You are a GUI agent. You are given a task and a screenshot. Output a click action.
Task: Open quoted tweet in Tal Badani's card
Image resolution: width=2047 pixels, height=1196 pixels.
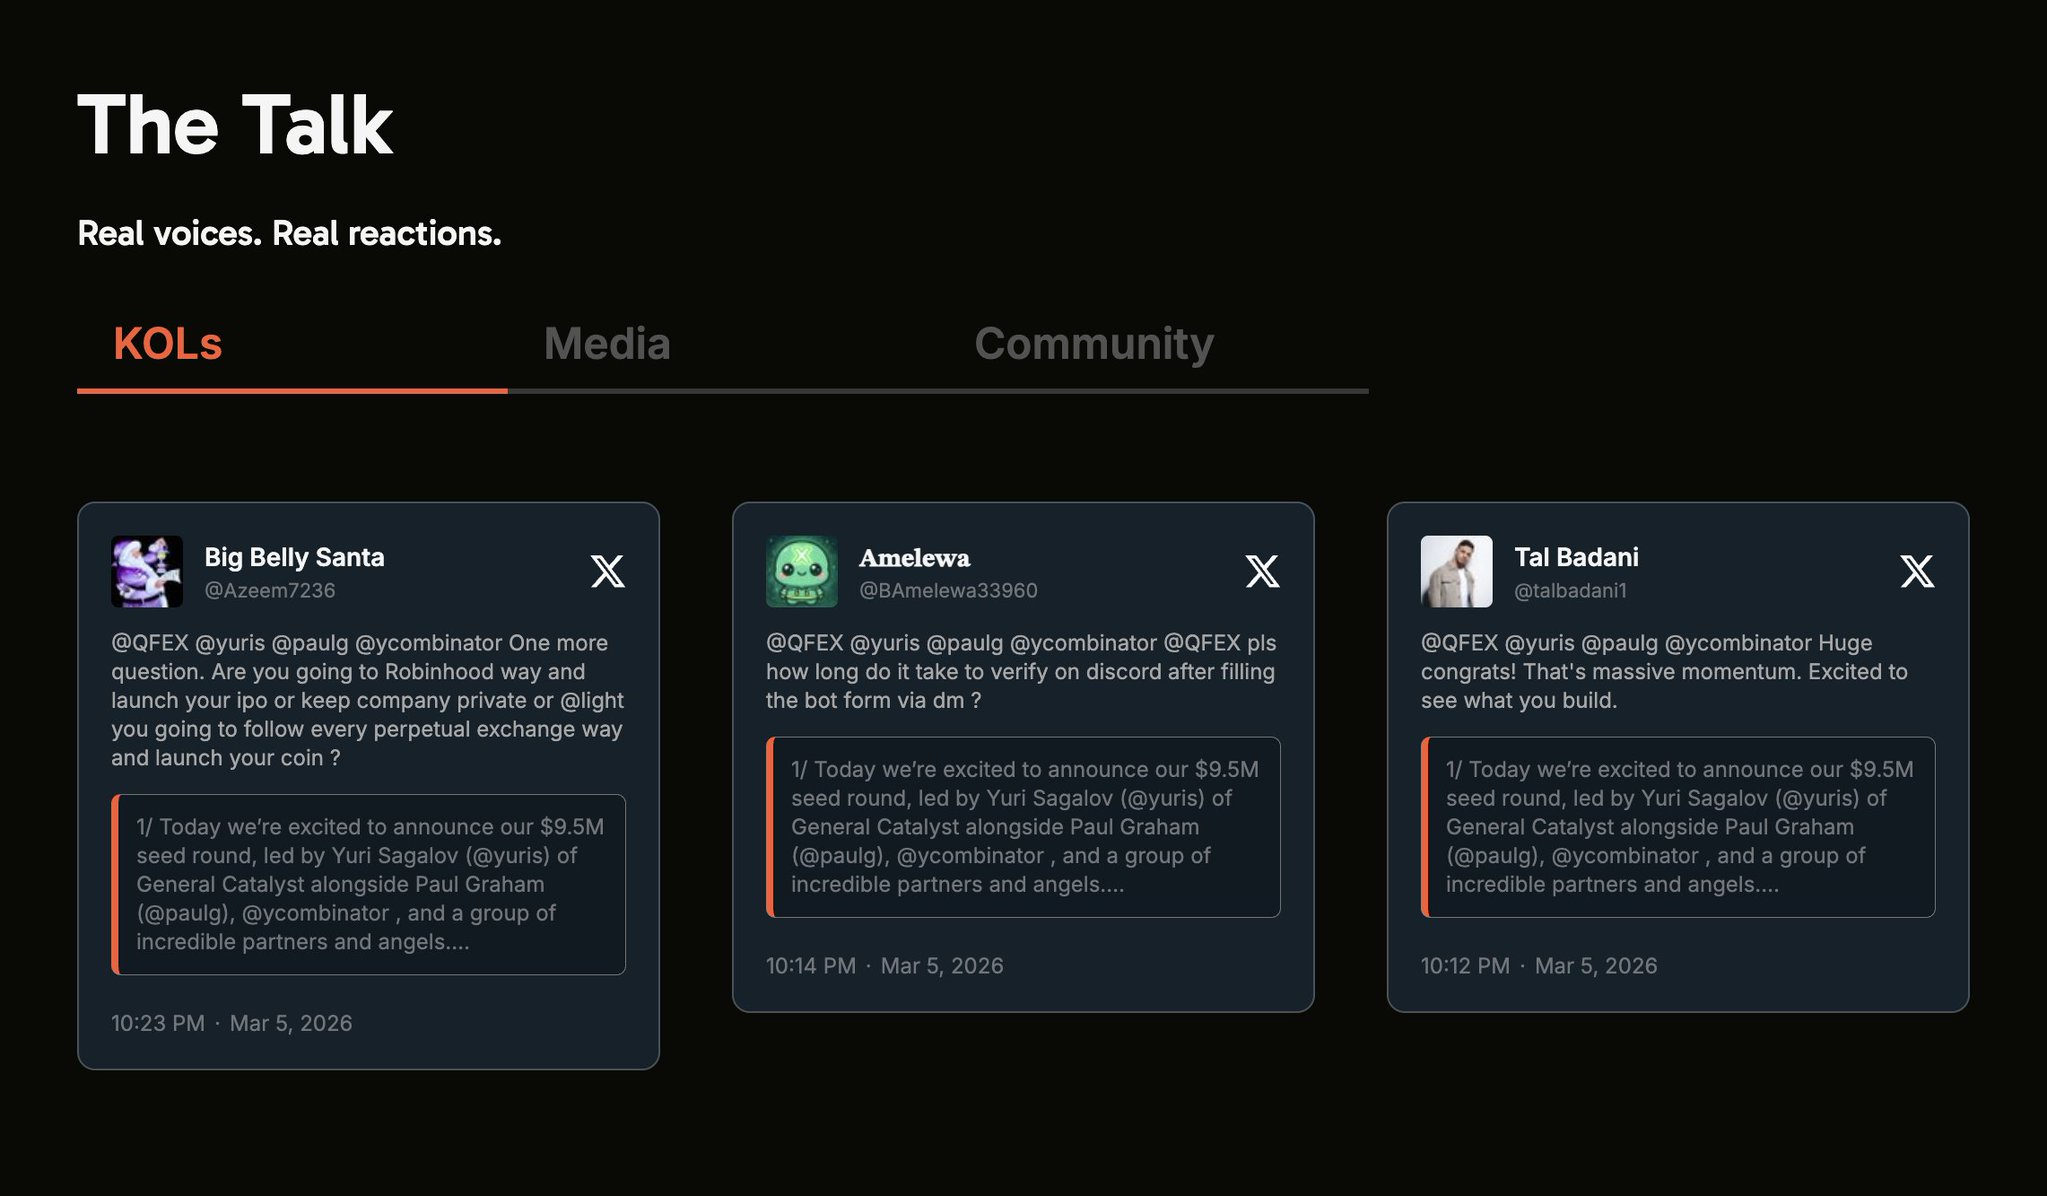click(x=1679, y=827)
